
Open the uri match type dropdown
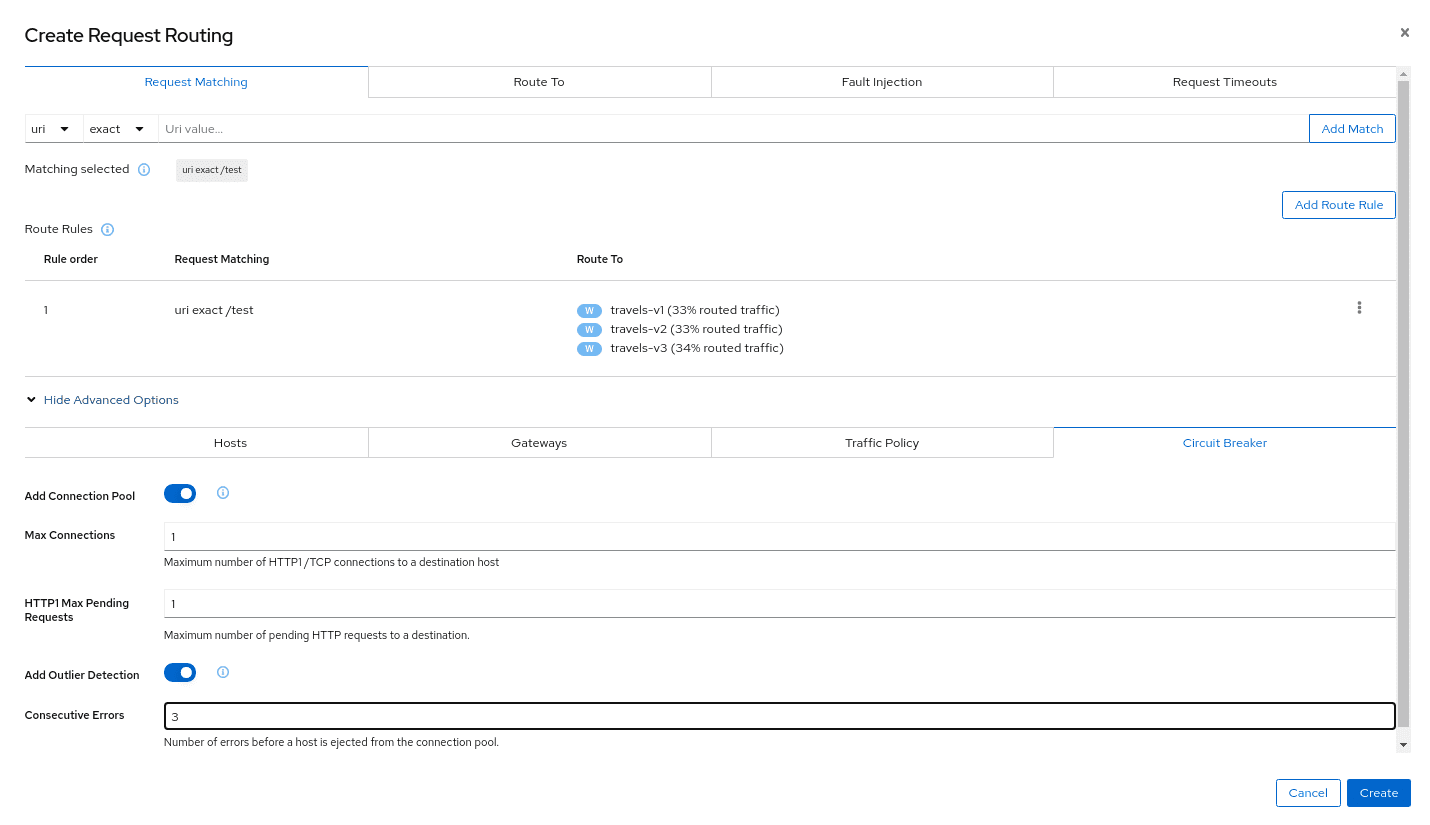click(x=51, y=129)
